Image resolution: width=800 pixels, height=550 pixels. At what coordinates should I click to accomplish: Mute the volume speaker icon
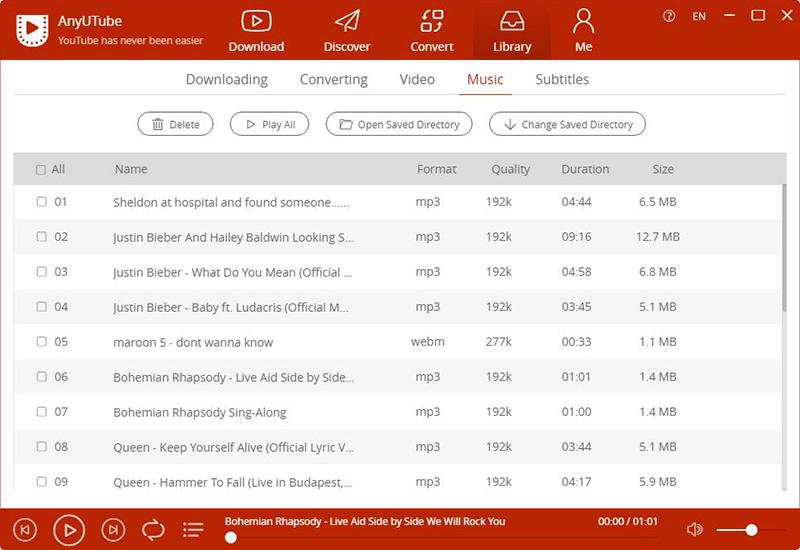(694, 530)
